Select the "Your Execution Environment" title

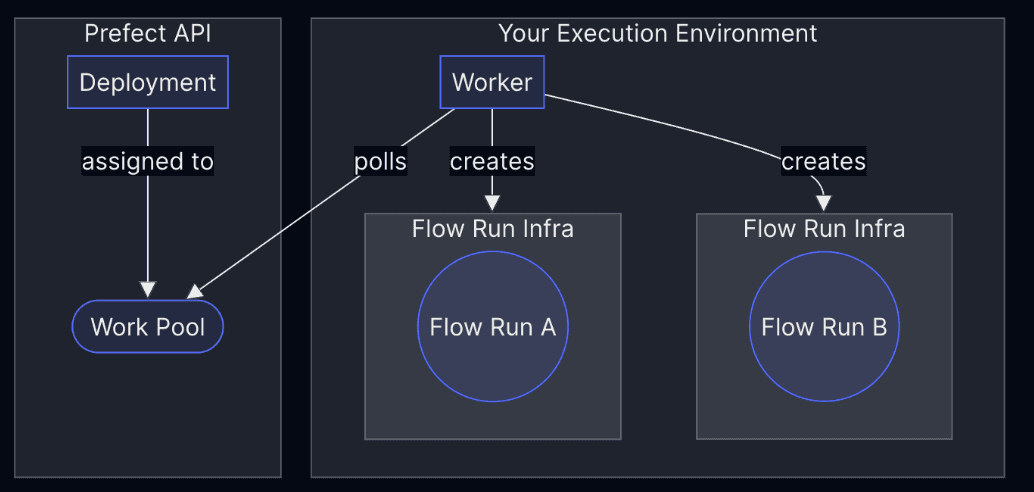click(658, 33)
